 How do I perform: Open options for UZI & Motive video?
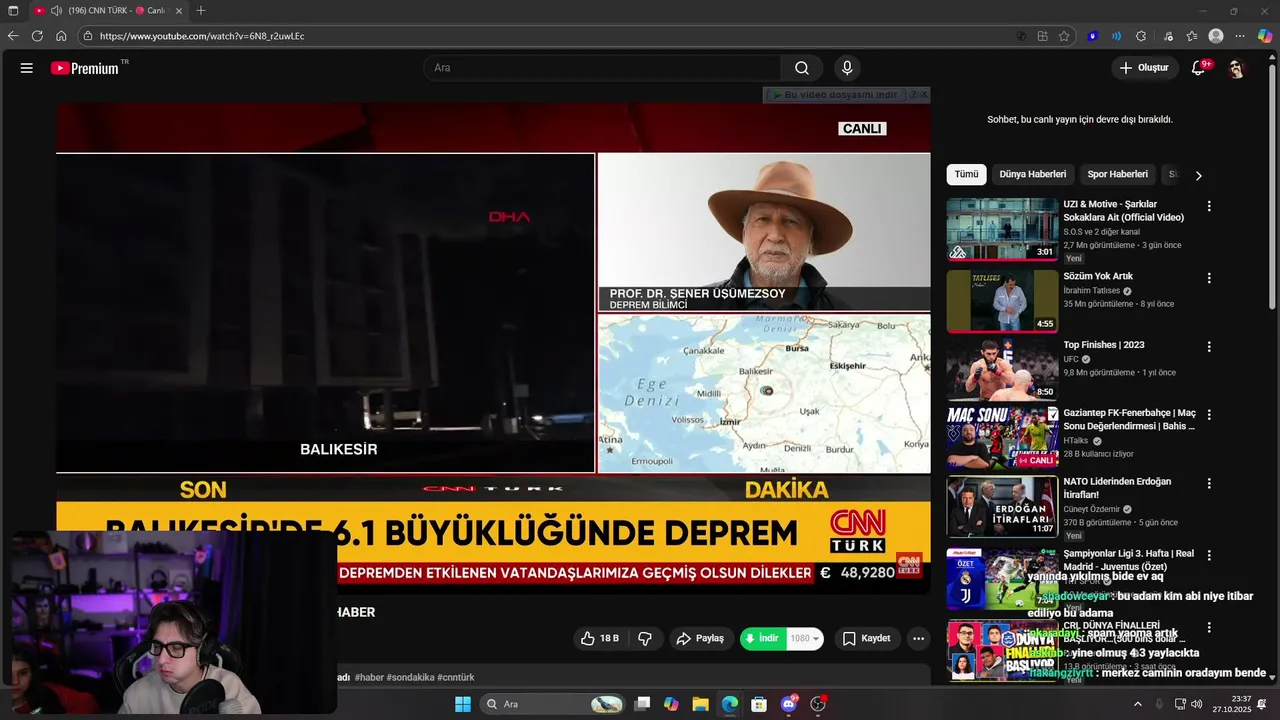click(1209, 206)
